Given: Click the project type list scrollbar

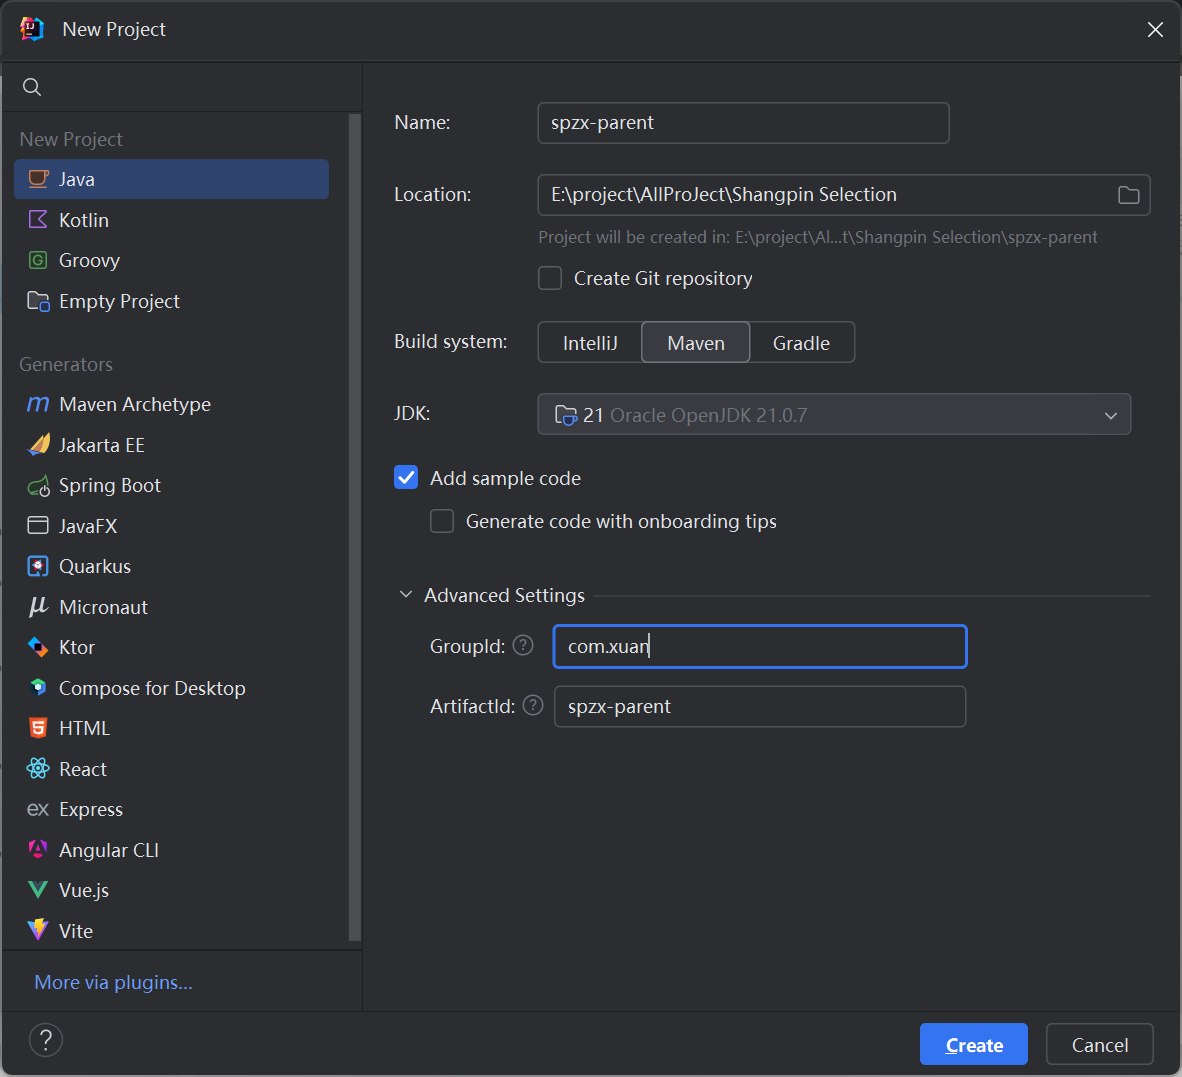Looking at the screenshot, I should coord(354,527).
